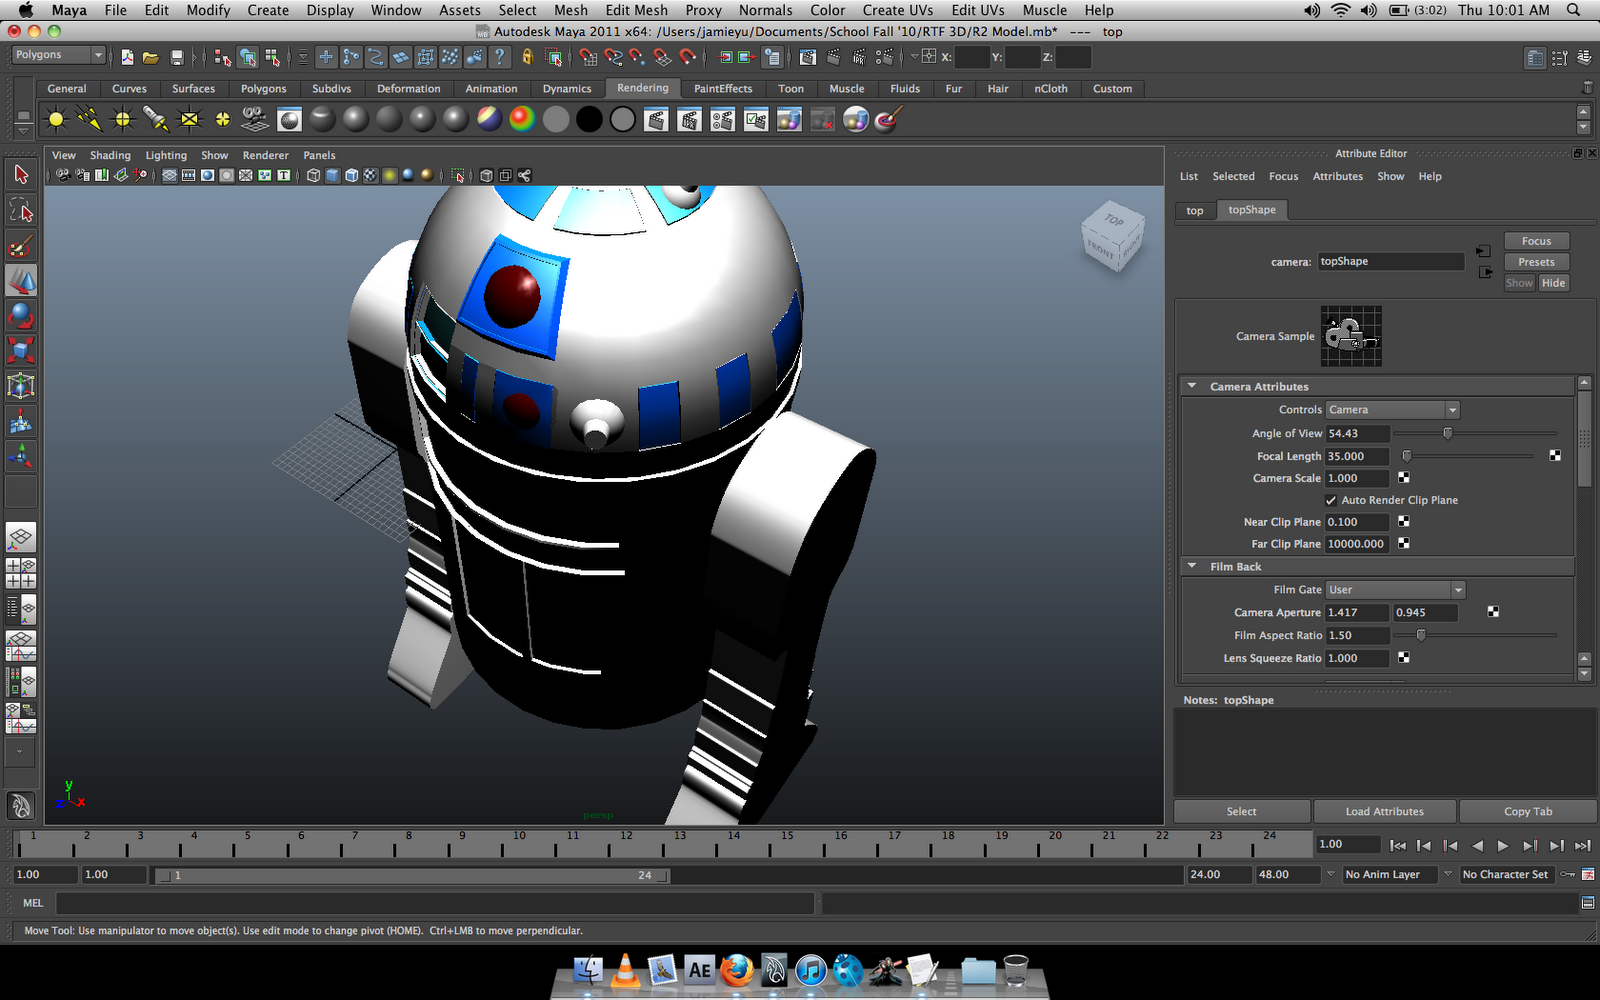Image resolution: width=1600 pixels, height=1000 pixels.
Task: Create a spot light from the shelf
Action: 155,120
